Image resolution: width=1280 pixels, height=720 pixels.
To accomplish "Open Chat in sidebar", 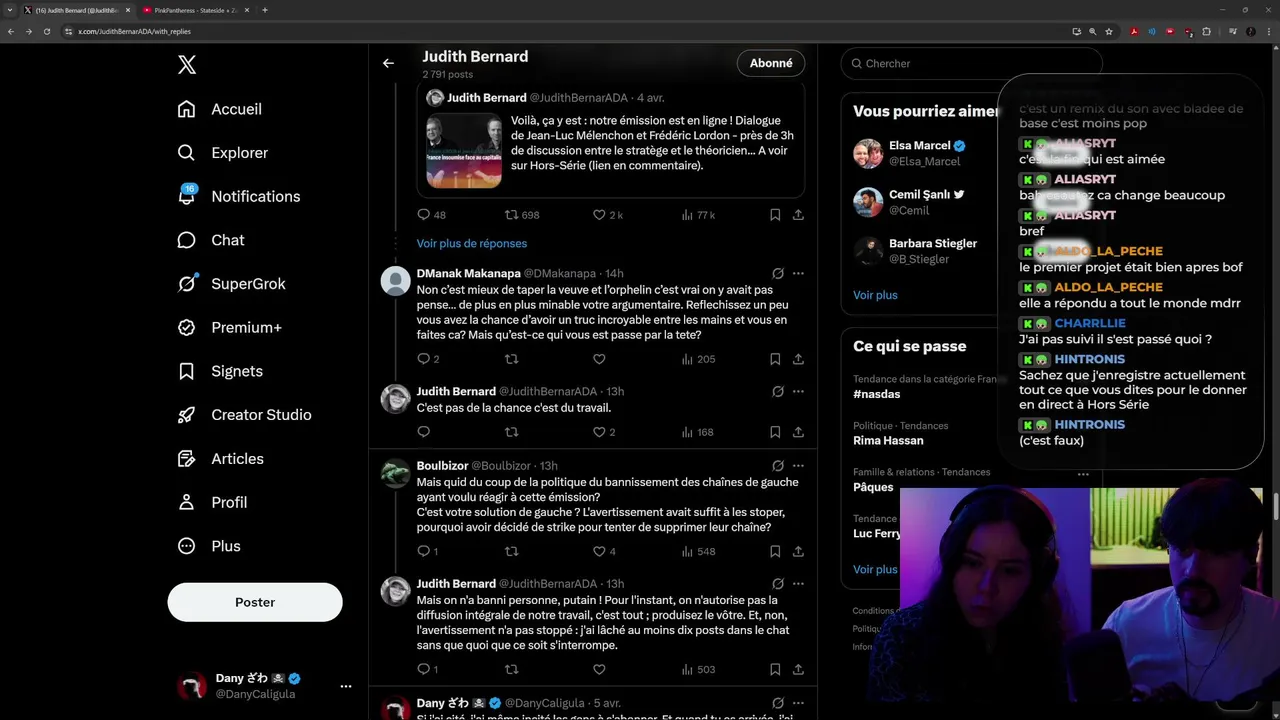I will 210,240.
